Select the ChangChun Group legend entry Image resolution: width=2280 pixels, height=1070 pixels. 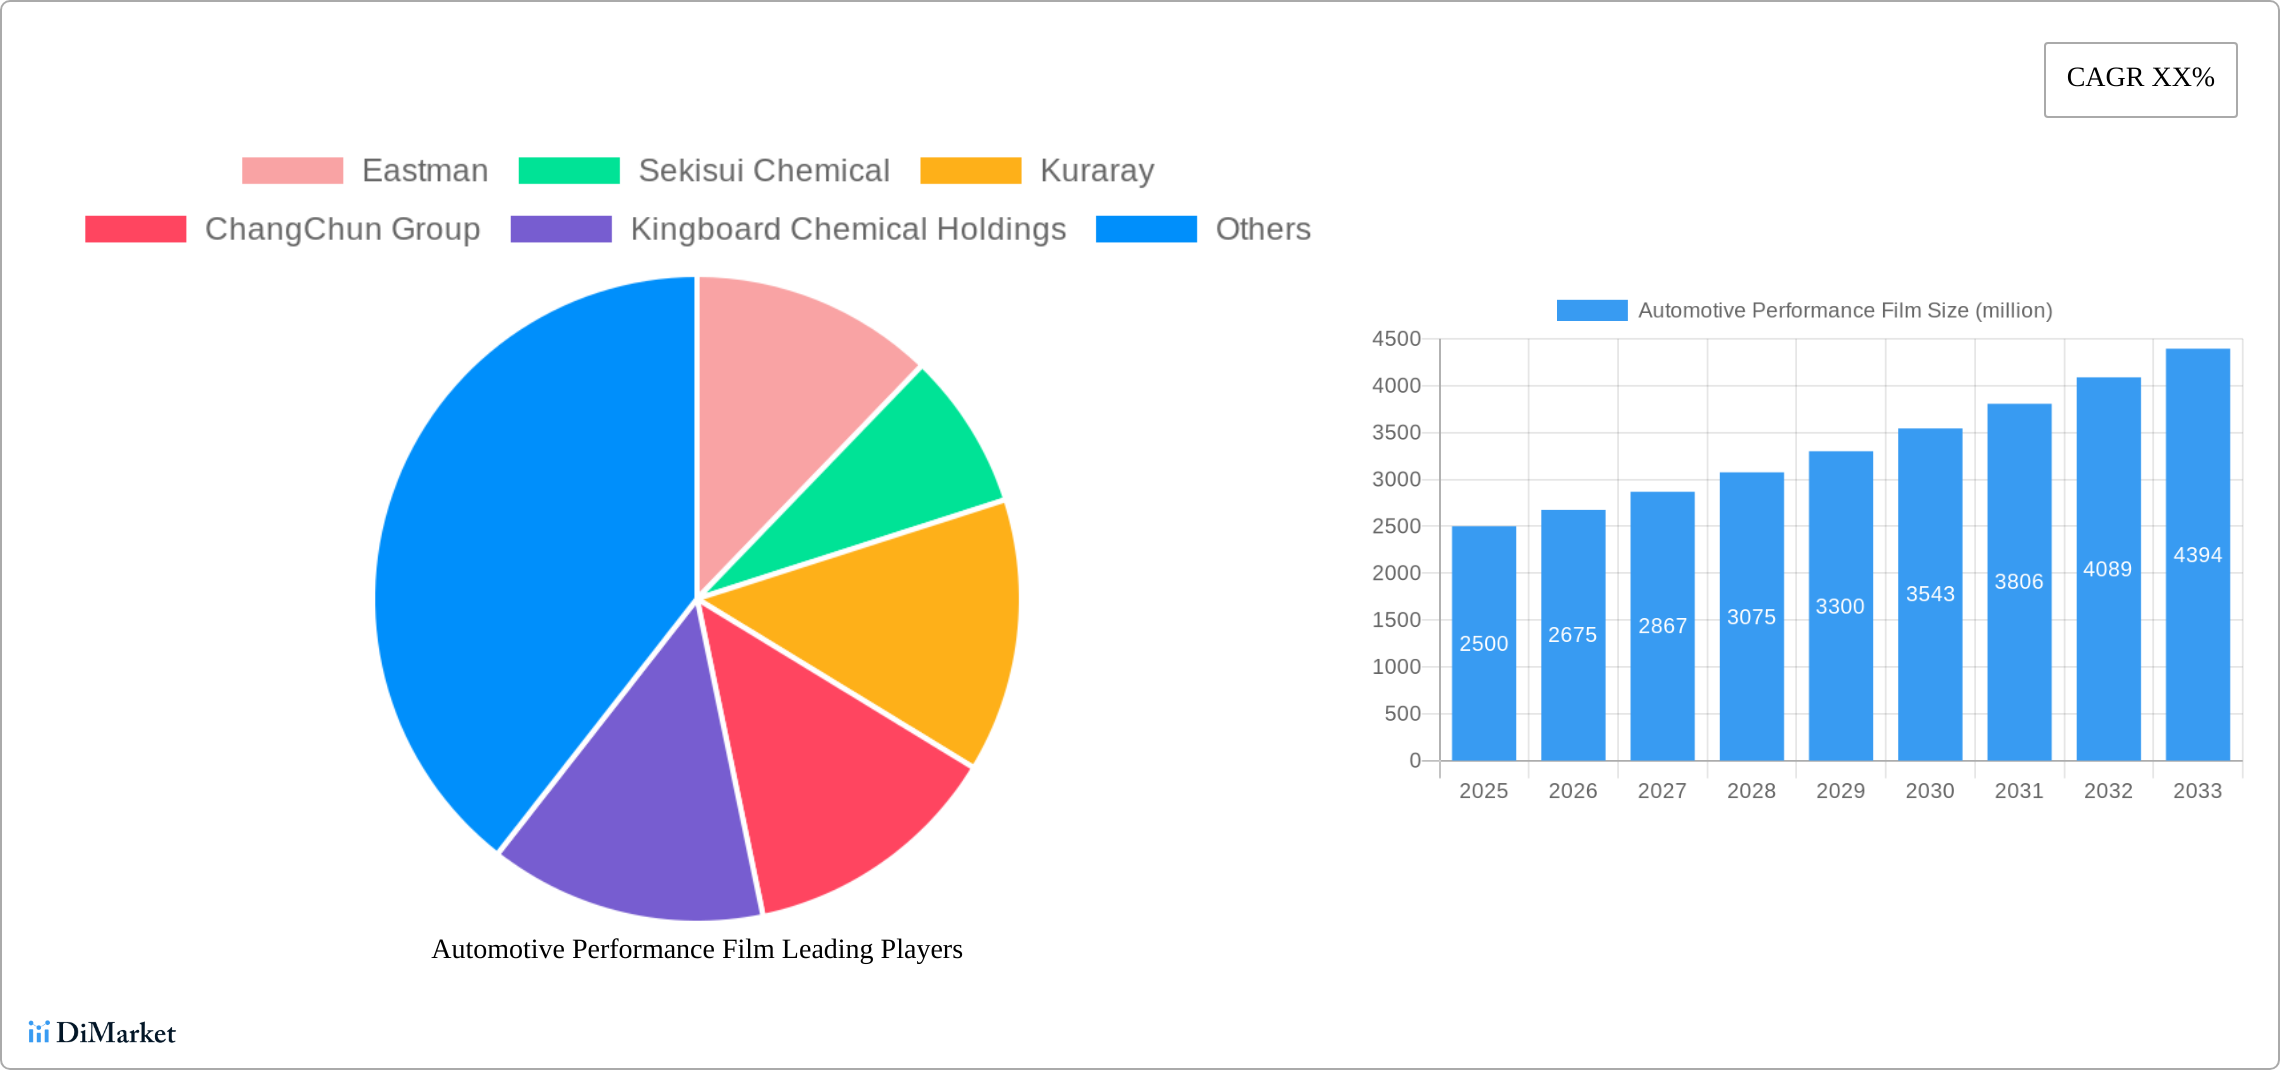click(x=342, y=229)
